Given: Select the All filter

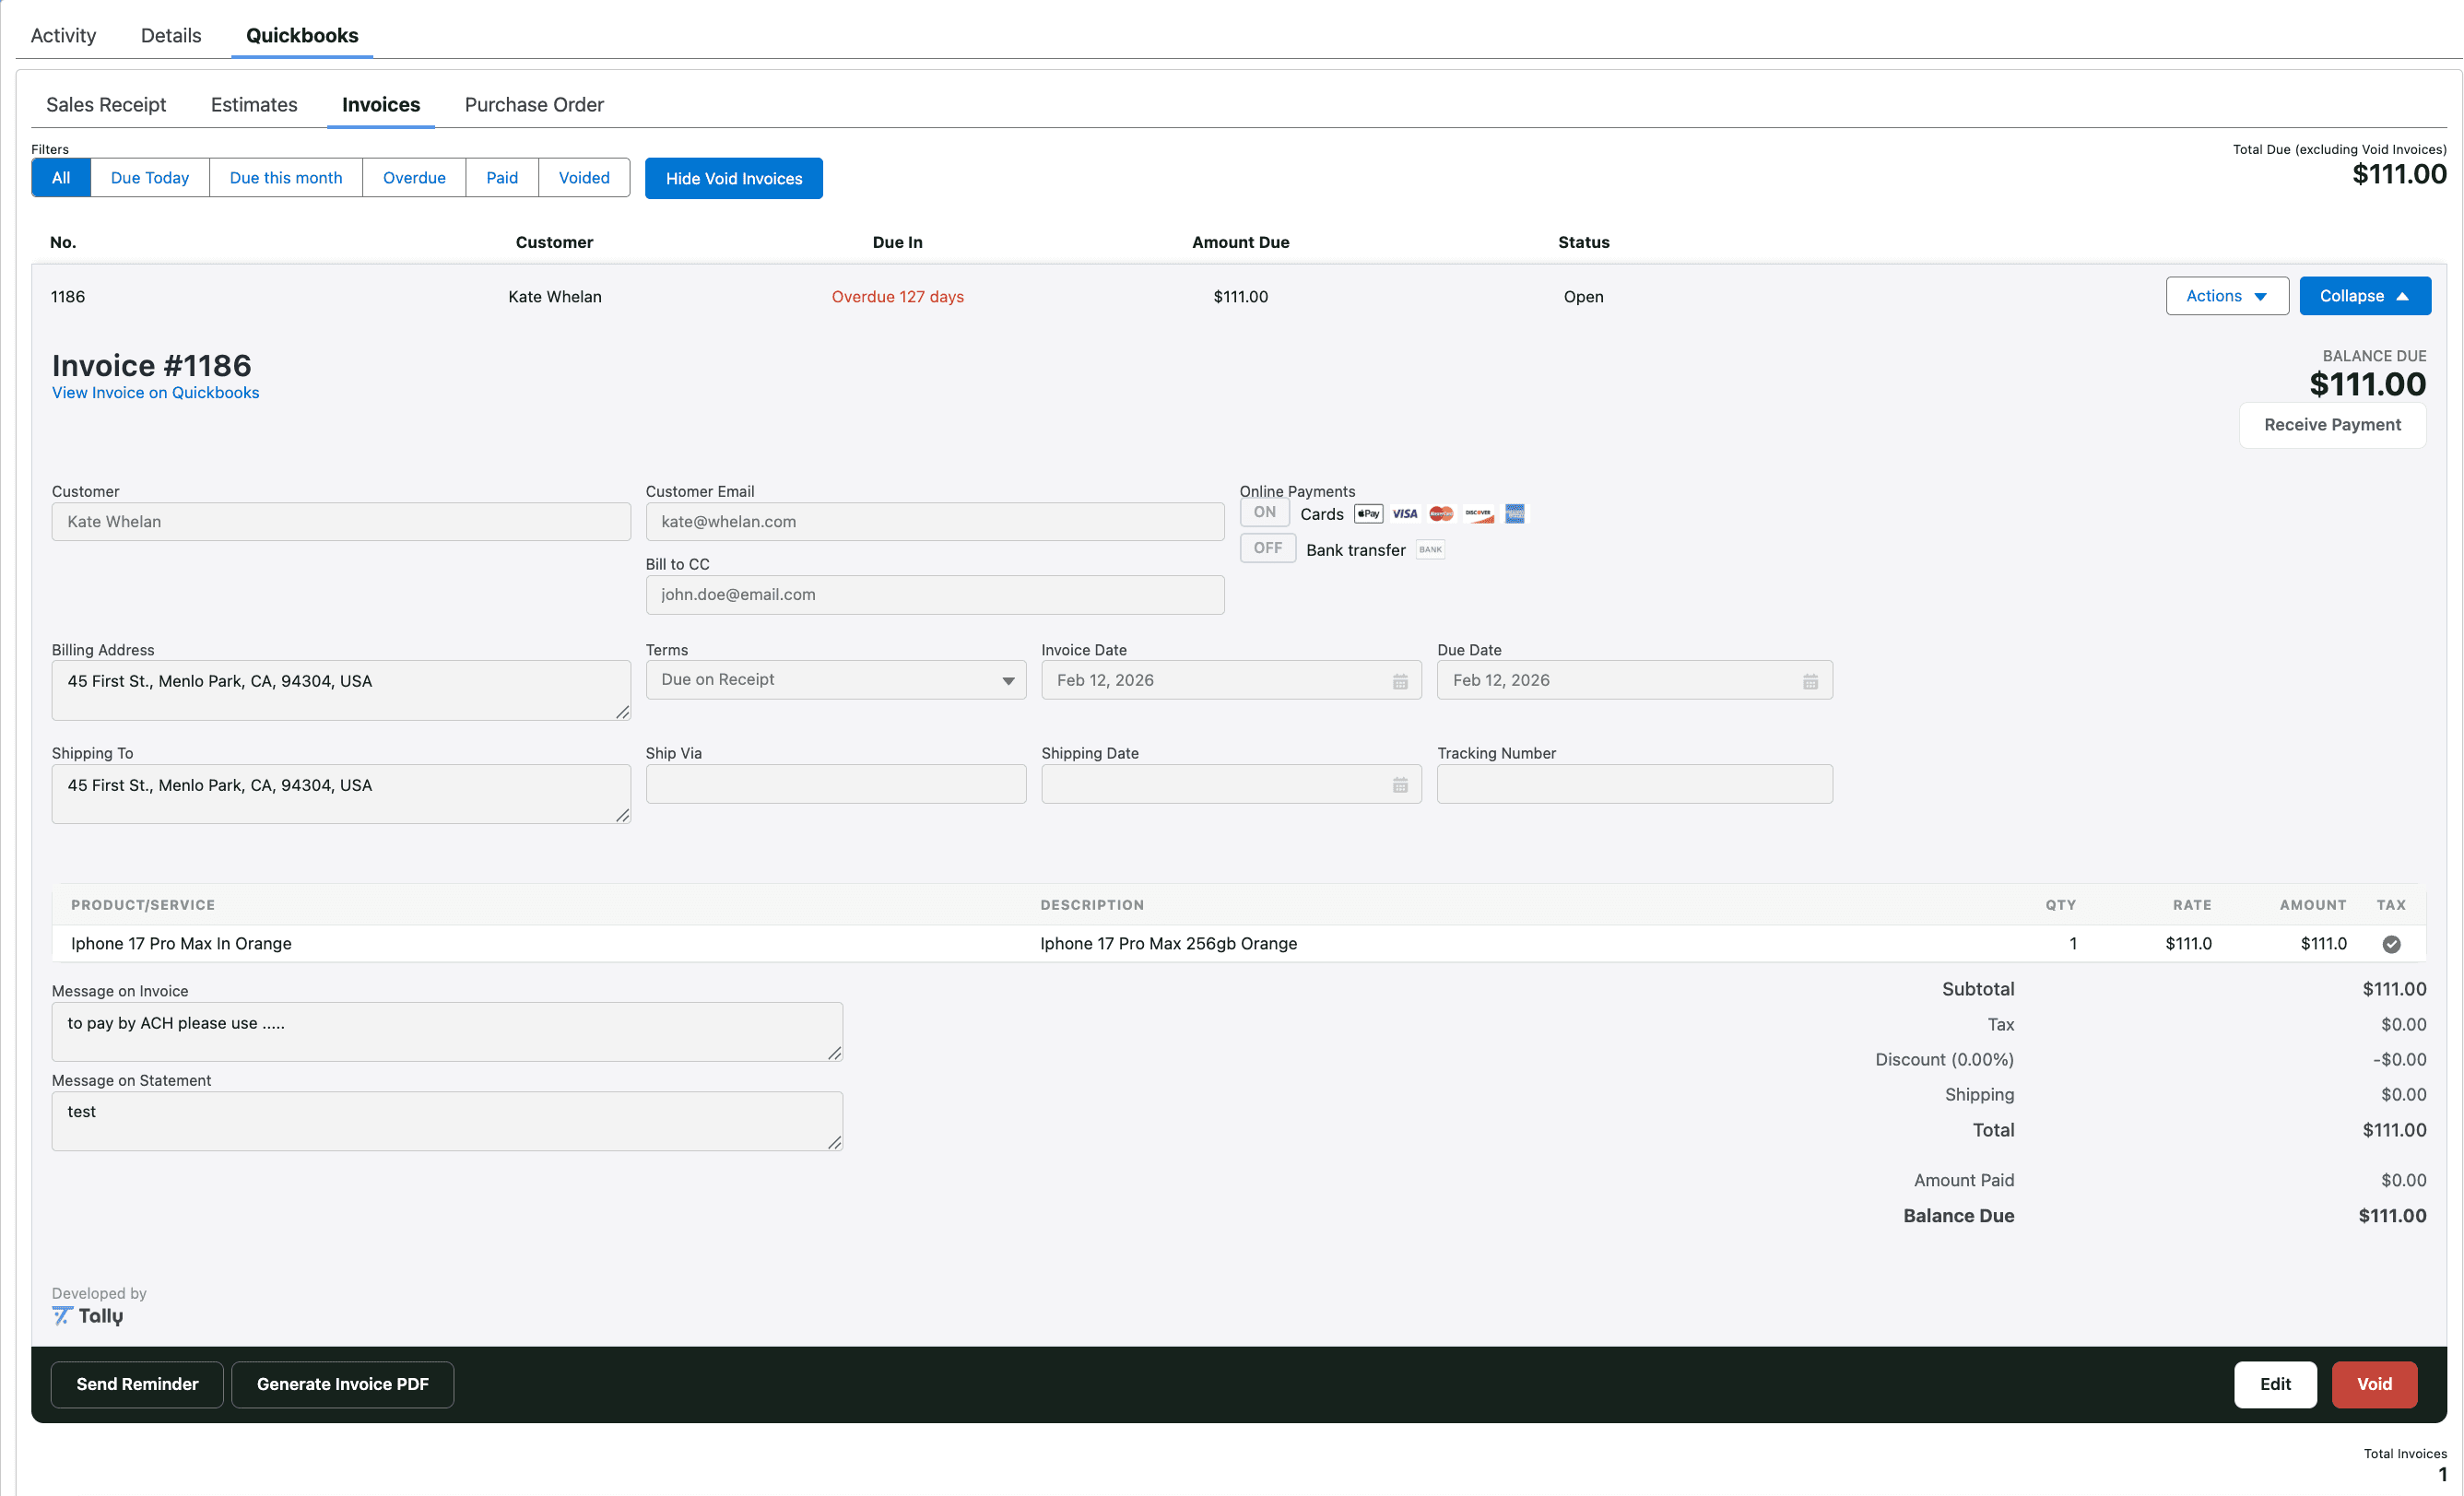Looking at the screenshot, I should click(x=61, y=178).
